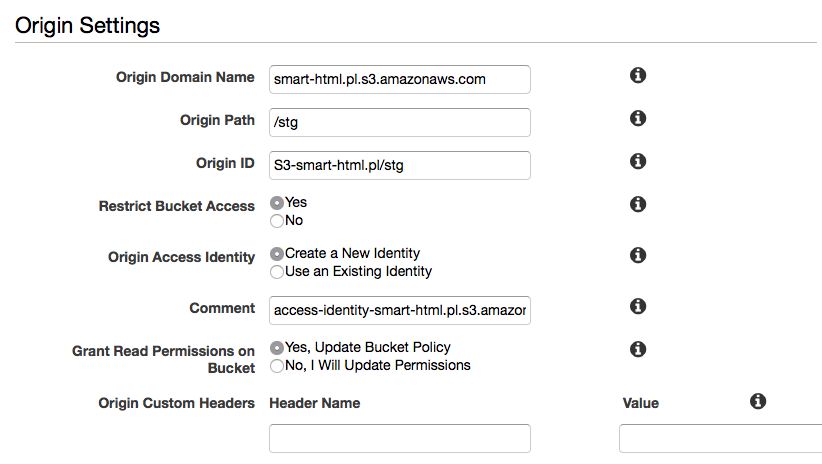Click the empty Header Name input
This screenshot has height=464, width=822.
(400, 438)
